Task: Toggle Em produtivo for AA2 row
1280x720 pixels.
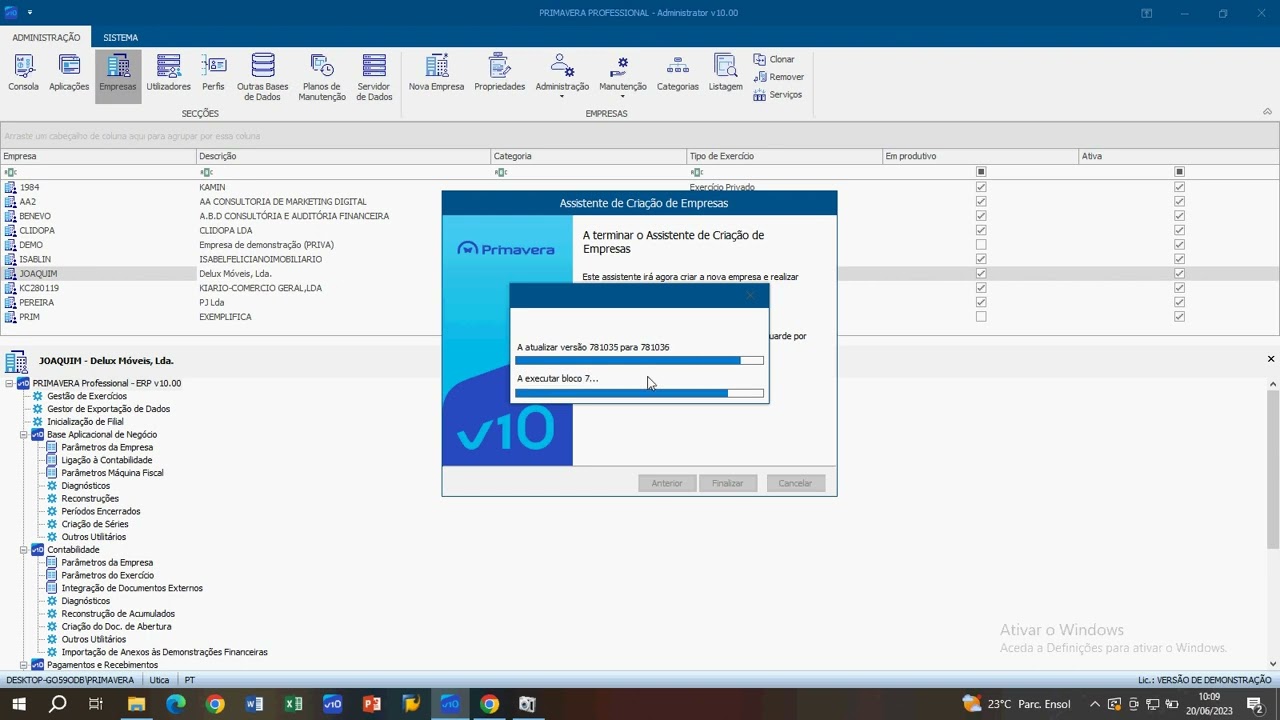Action: (x=981, y=202)
